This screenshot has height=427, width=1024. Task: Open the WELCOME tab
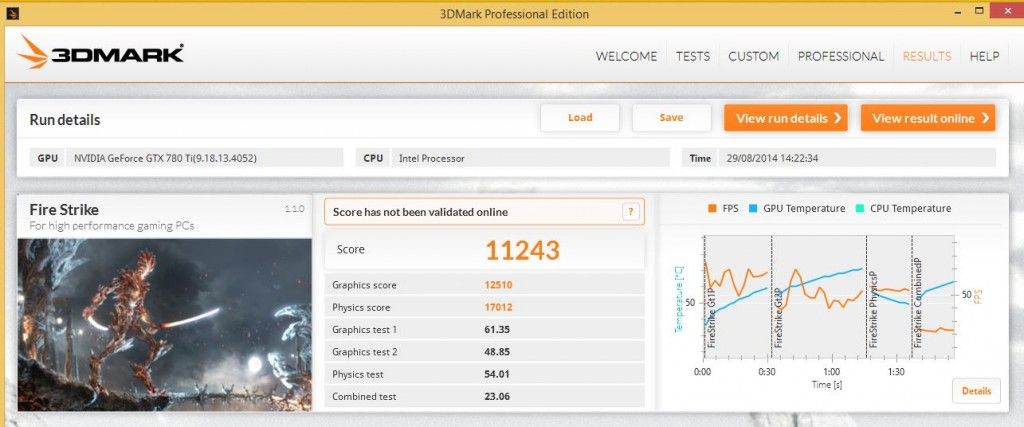[626, 56]
